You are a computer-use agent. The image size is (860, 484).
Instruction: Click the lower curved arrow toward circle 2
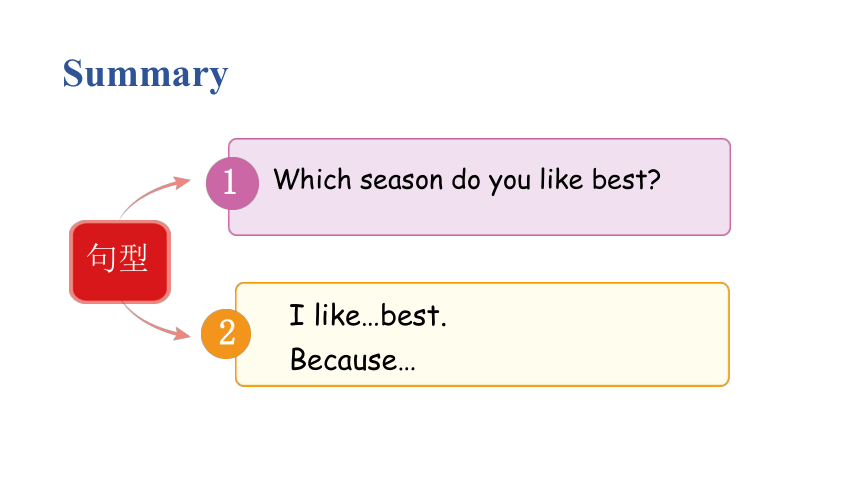click(x=156, y=321)
